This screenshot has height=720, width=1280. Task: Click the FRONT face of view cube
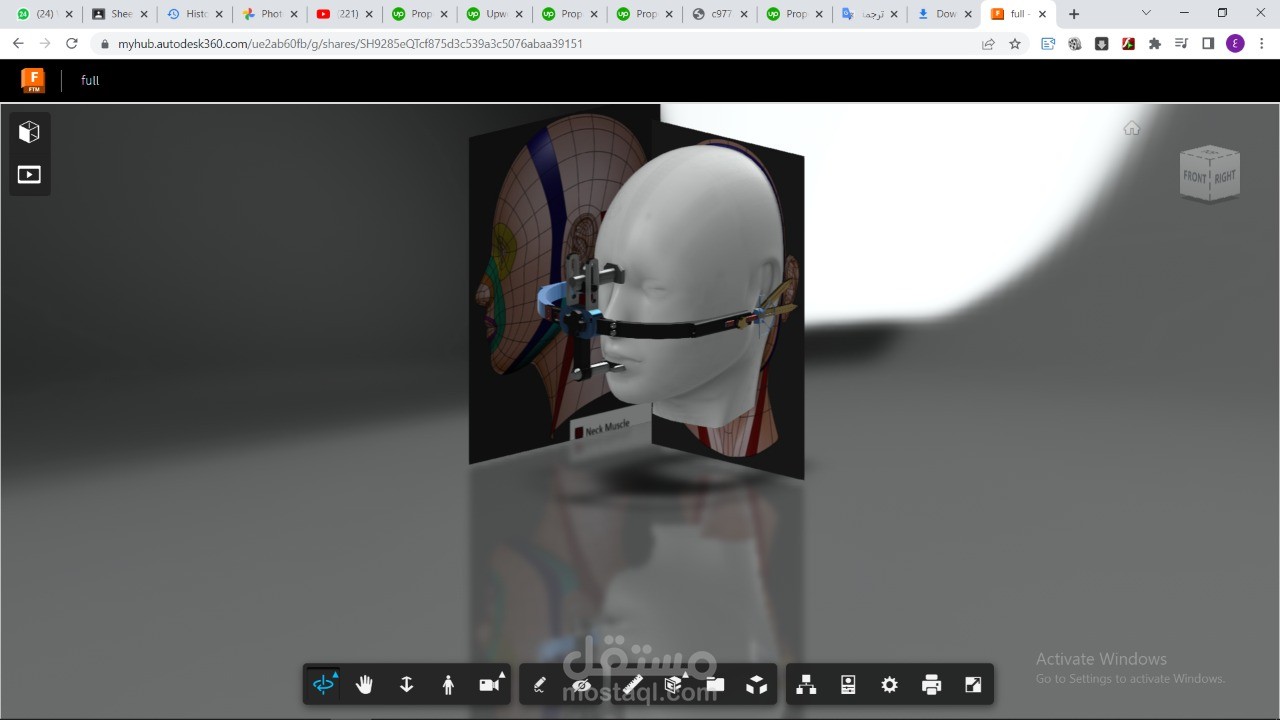[x=1196, y=178]
